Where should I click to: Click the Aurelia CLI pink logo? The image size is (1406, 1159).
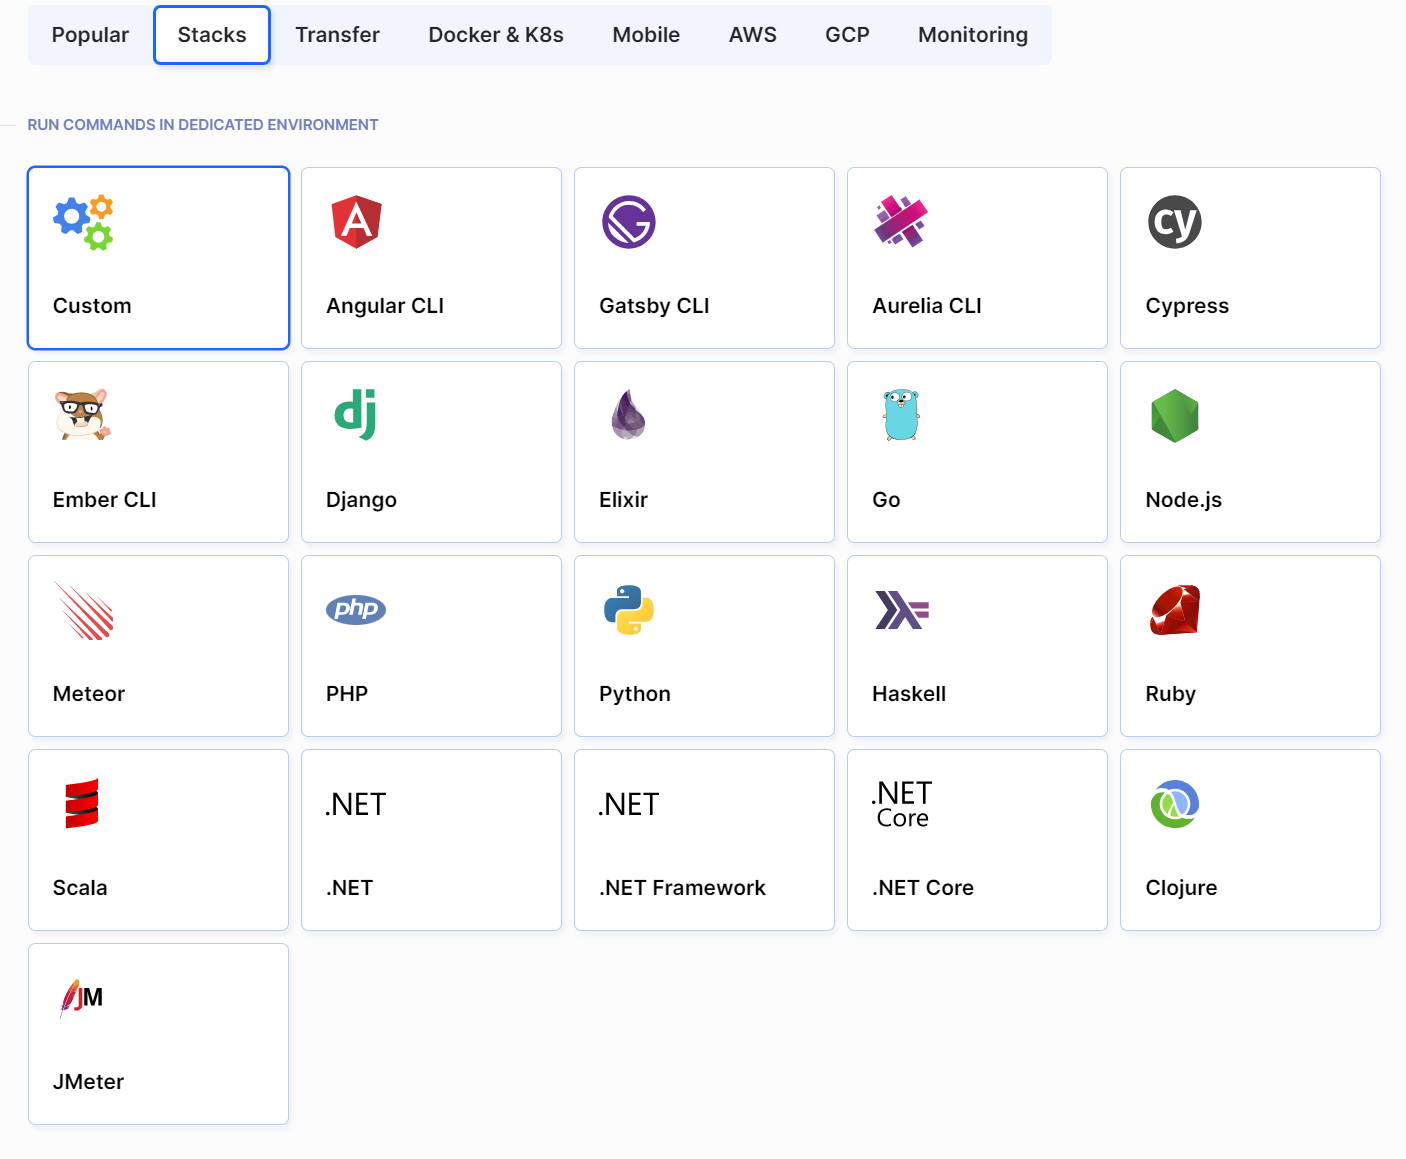point(901,221)
